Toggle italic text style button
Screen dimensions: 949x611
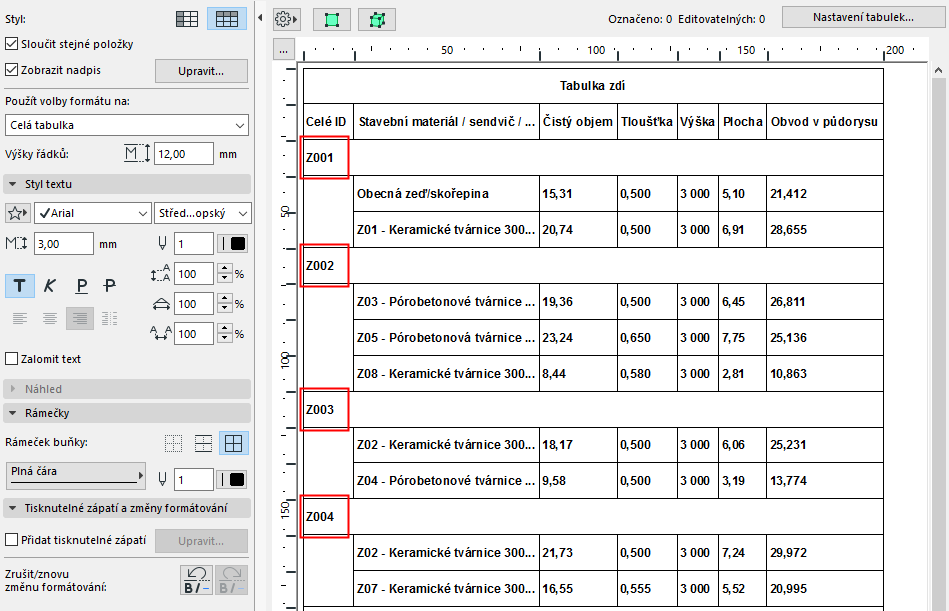pyautogui.click(x=50, y=285)
